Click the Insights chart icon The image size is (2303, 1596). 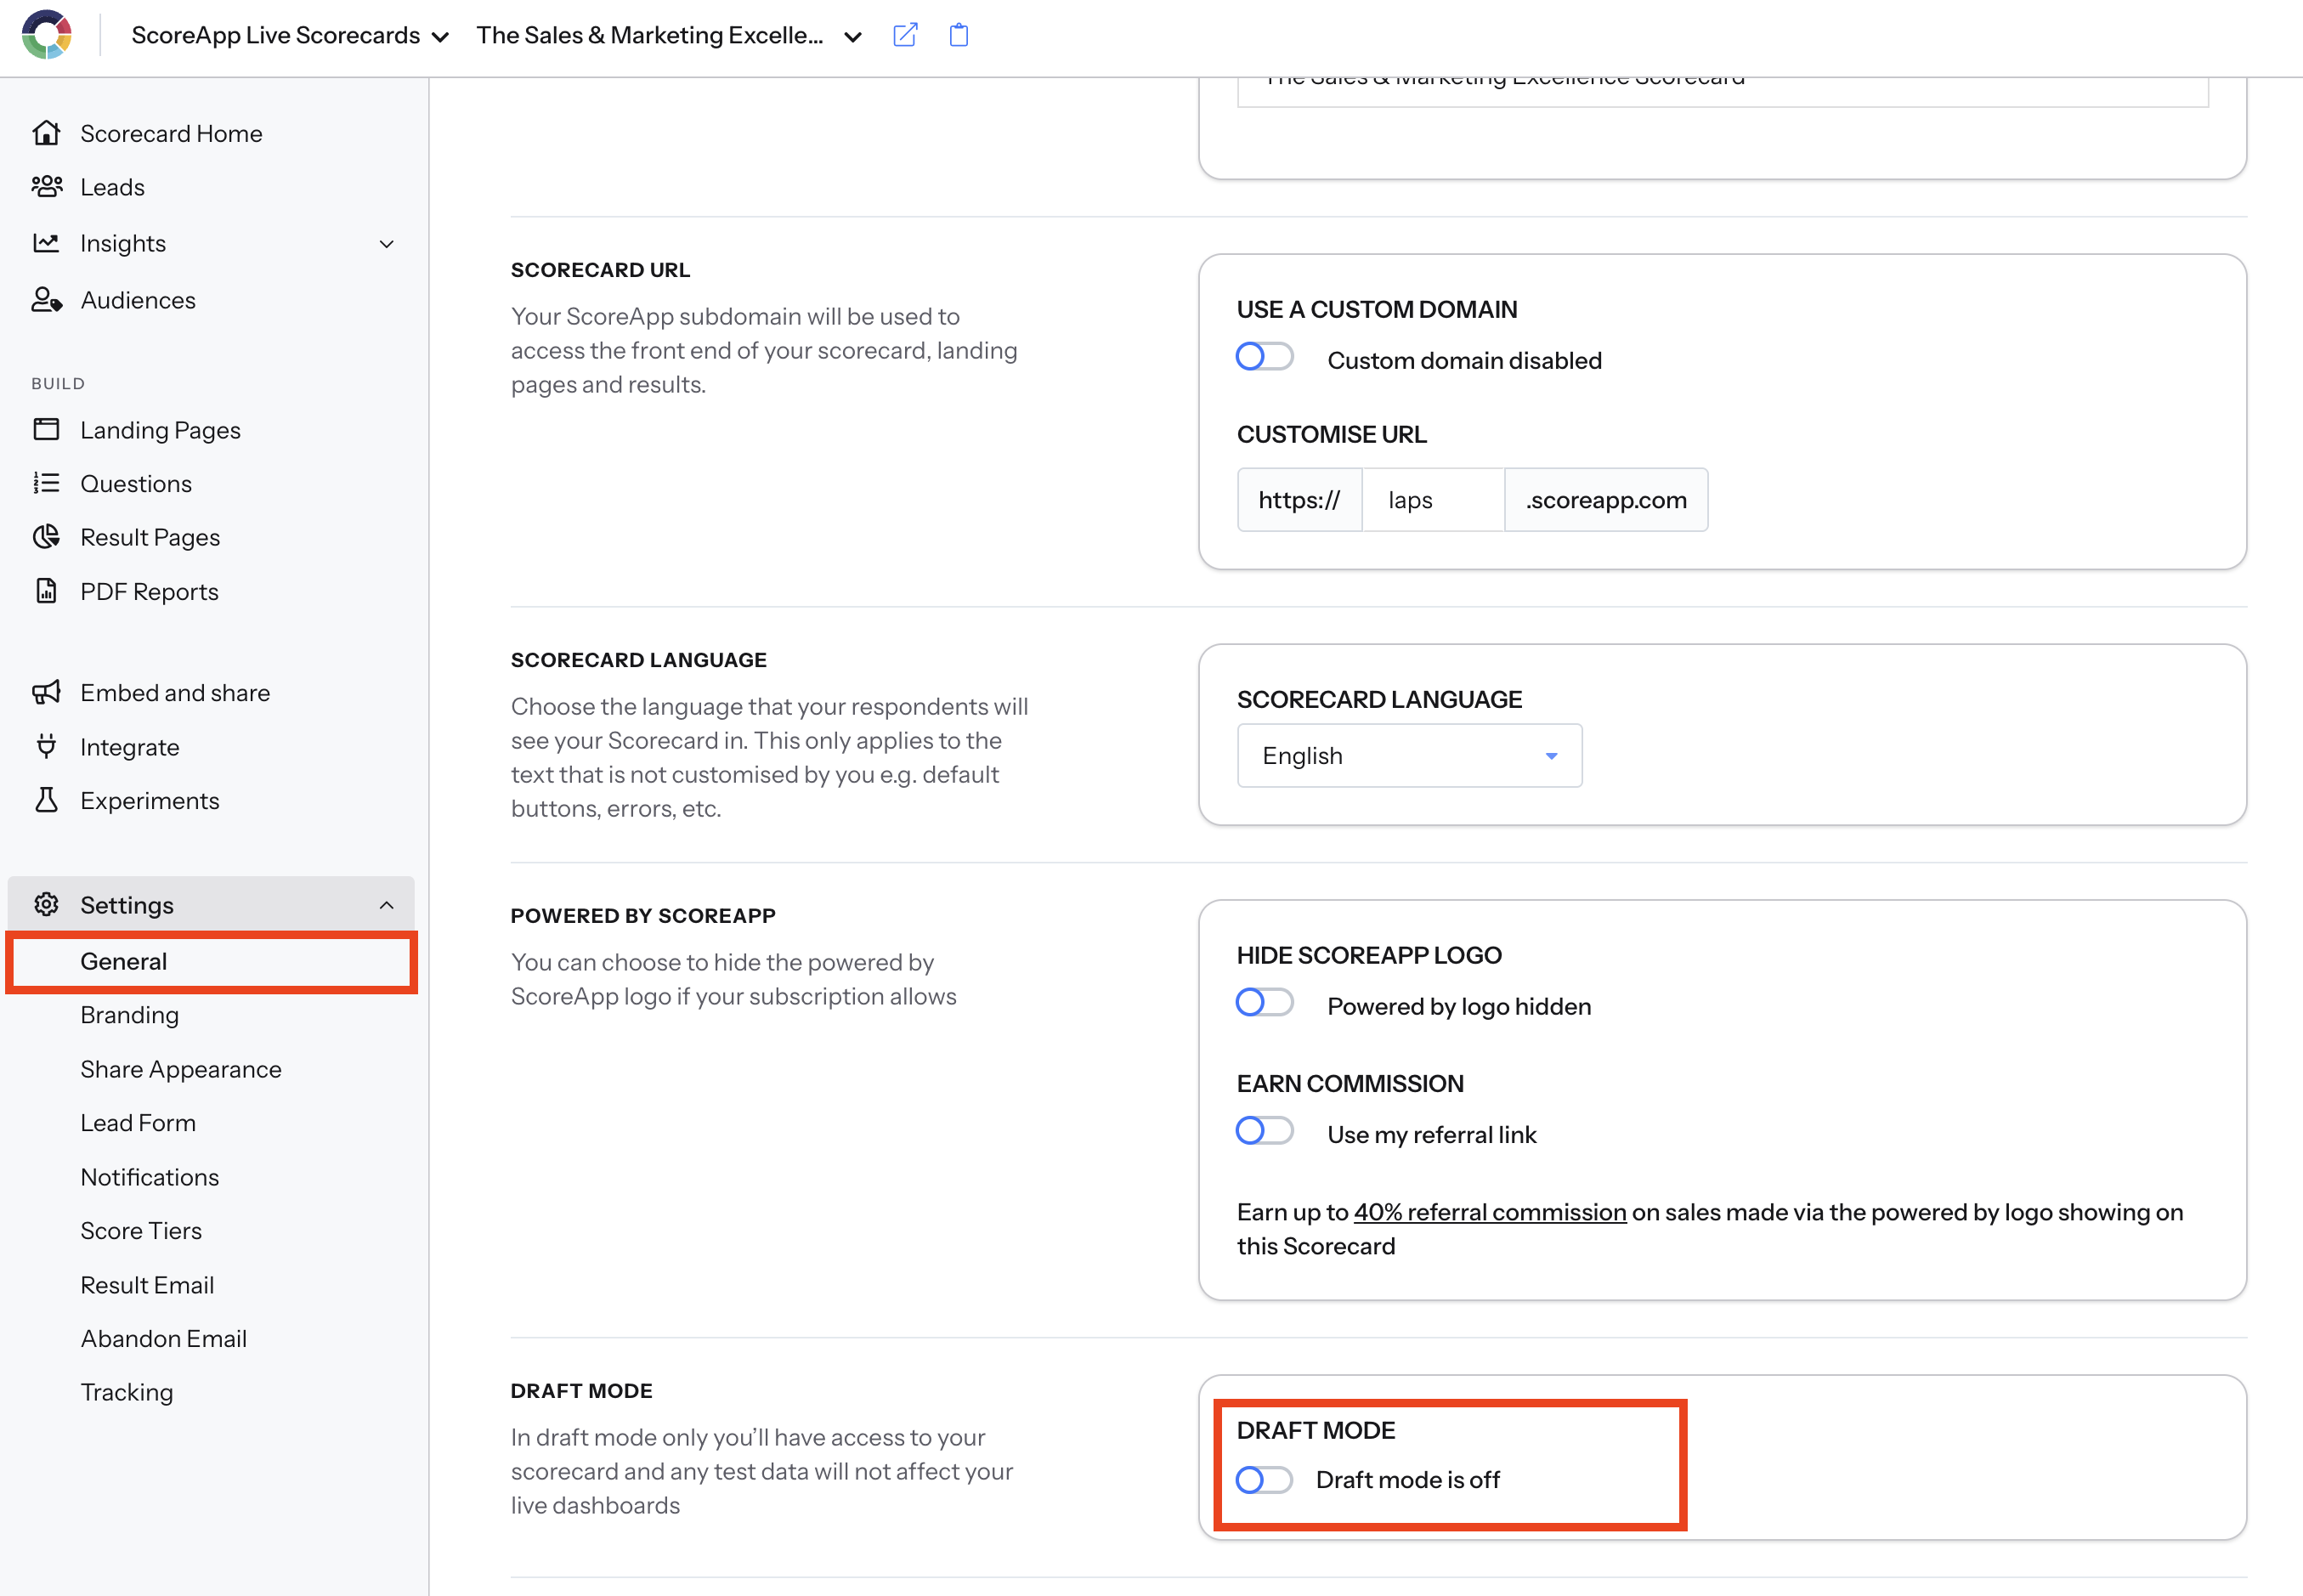pos(46,243)
